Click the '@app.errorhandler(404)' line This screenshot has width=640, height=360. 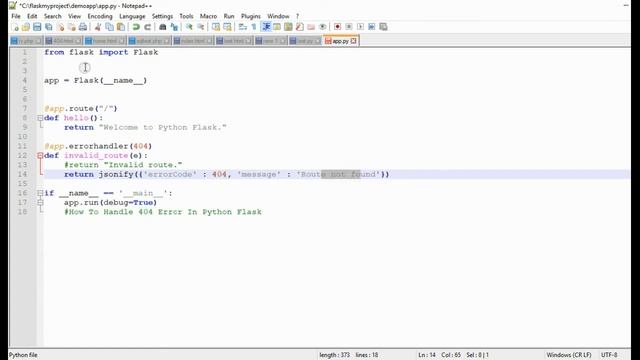coord(98,146)
